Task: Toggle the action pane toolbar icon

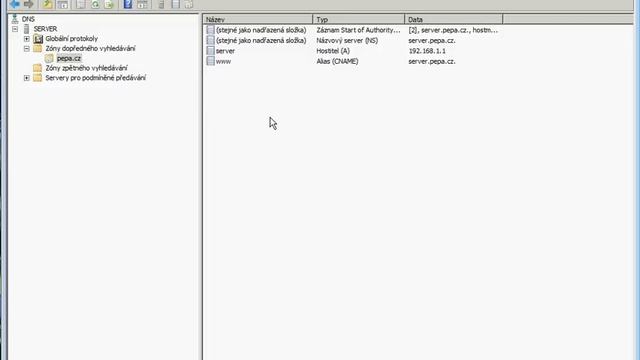Action: pos(142,4)
